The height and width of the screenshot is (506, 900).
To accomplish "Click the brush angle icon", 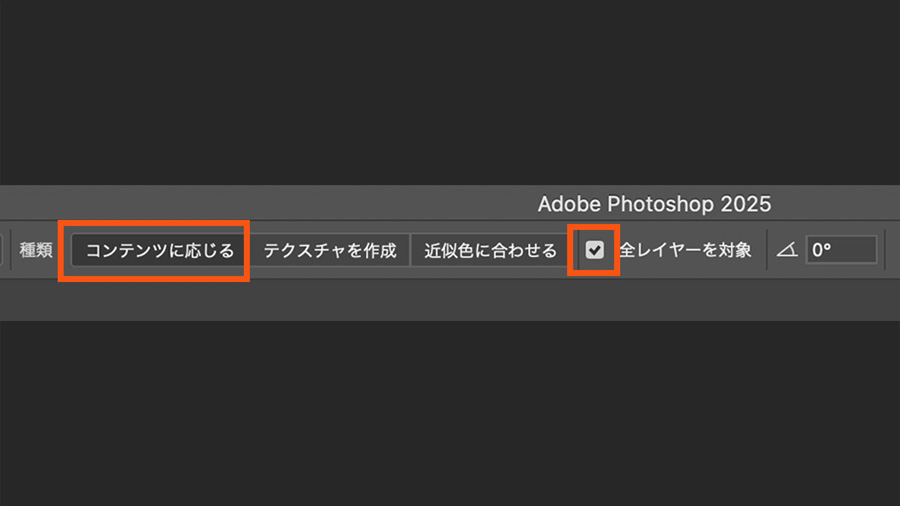I will [787, 250].
